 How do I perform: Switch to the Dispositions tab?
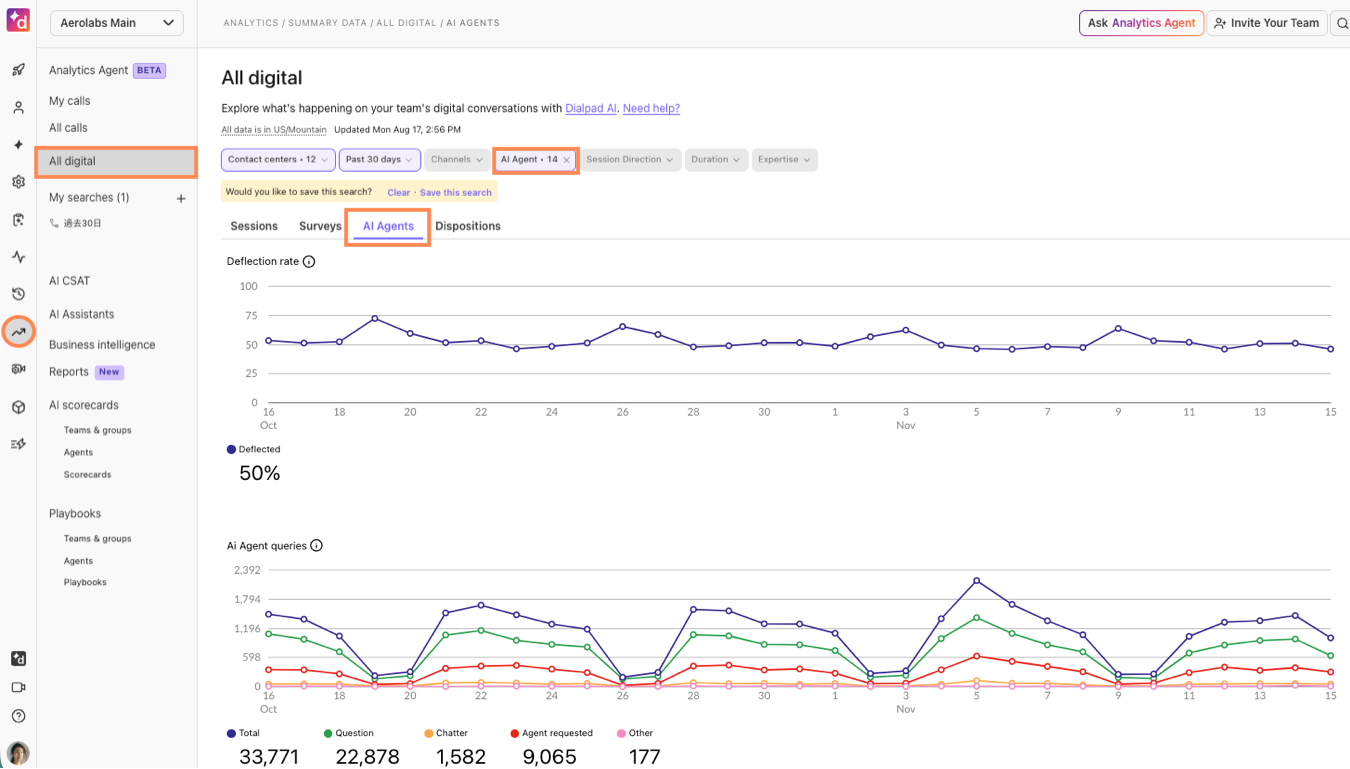click(468, 226)
